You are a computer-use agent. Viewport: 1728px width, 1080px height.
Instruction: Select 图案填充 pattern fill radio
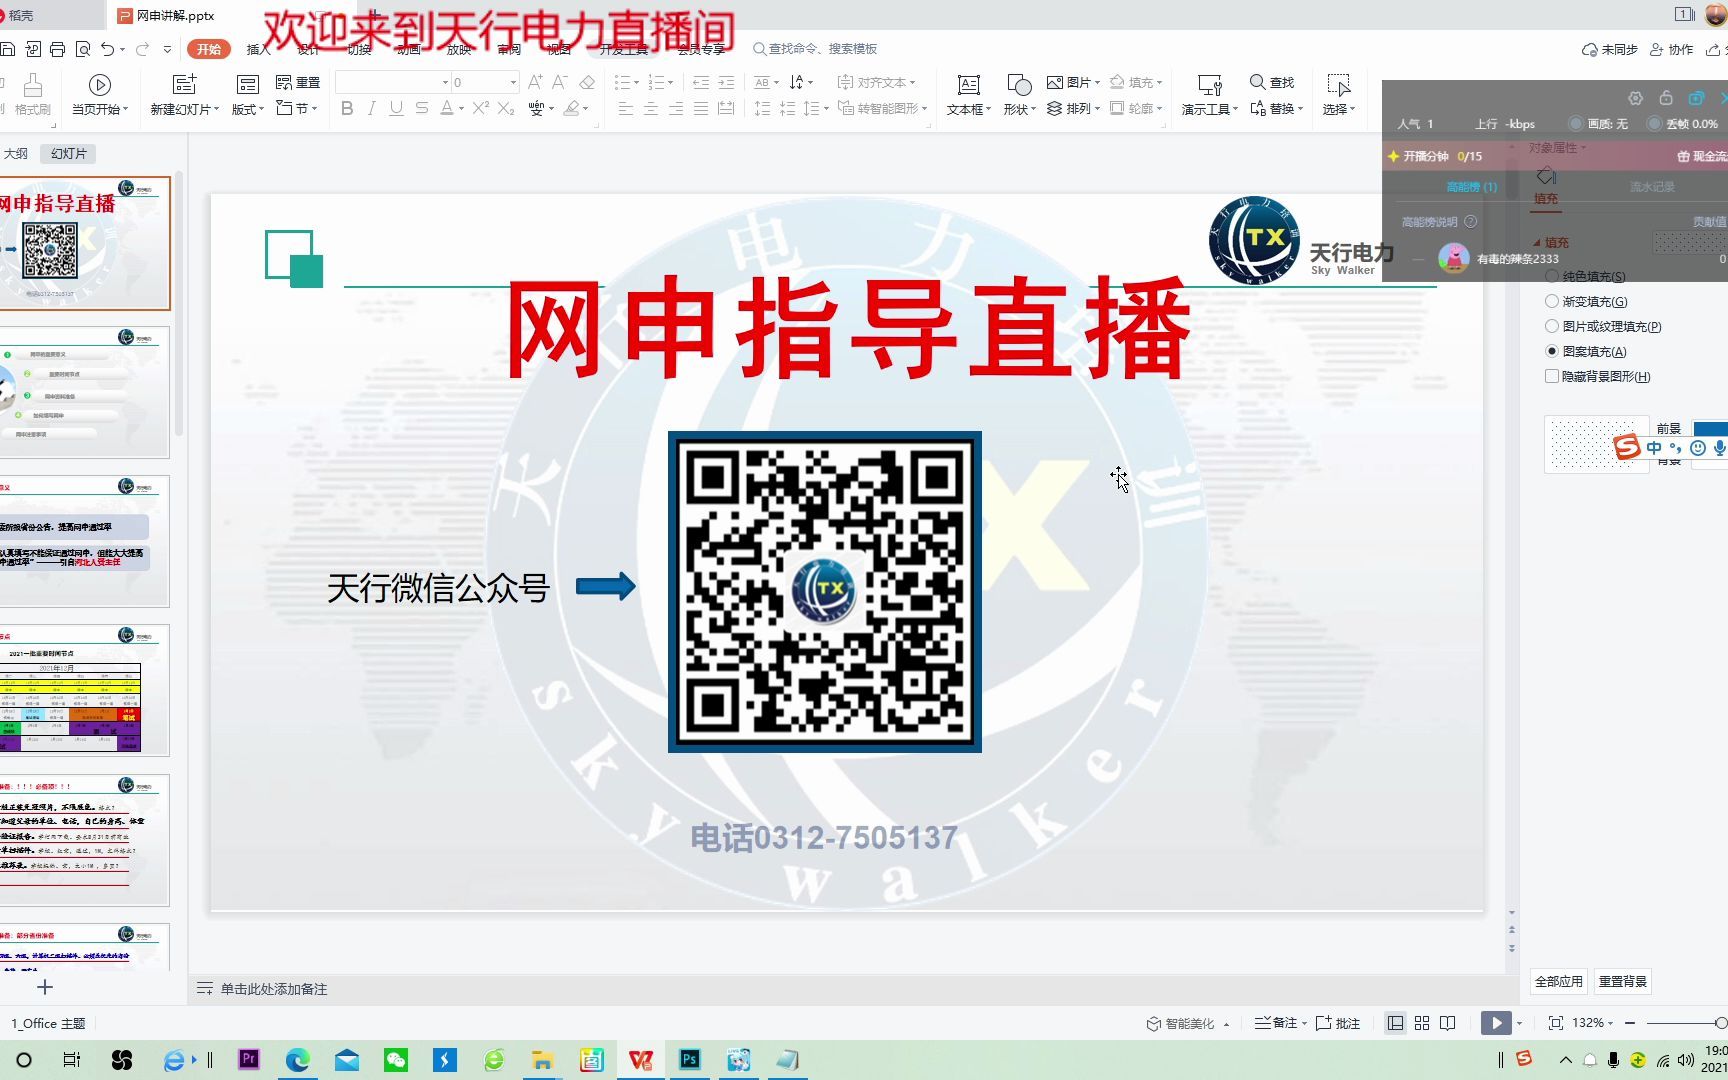1552,351
